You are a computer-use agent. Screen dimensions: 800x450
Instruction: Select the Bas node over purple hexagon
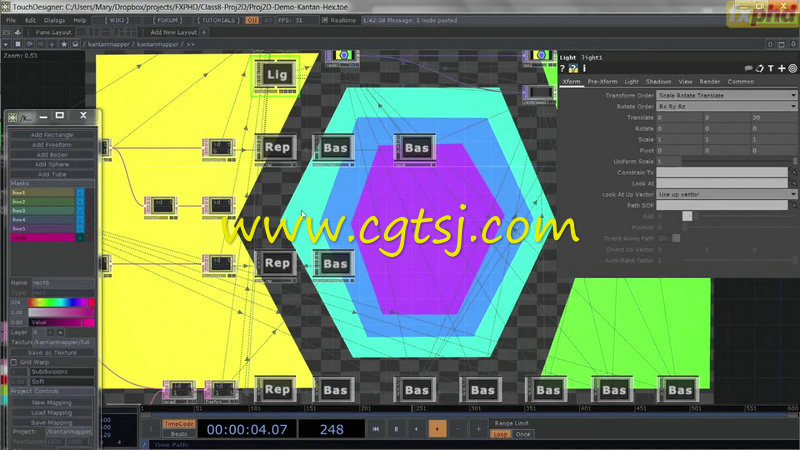click(x=415, y=149)
